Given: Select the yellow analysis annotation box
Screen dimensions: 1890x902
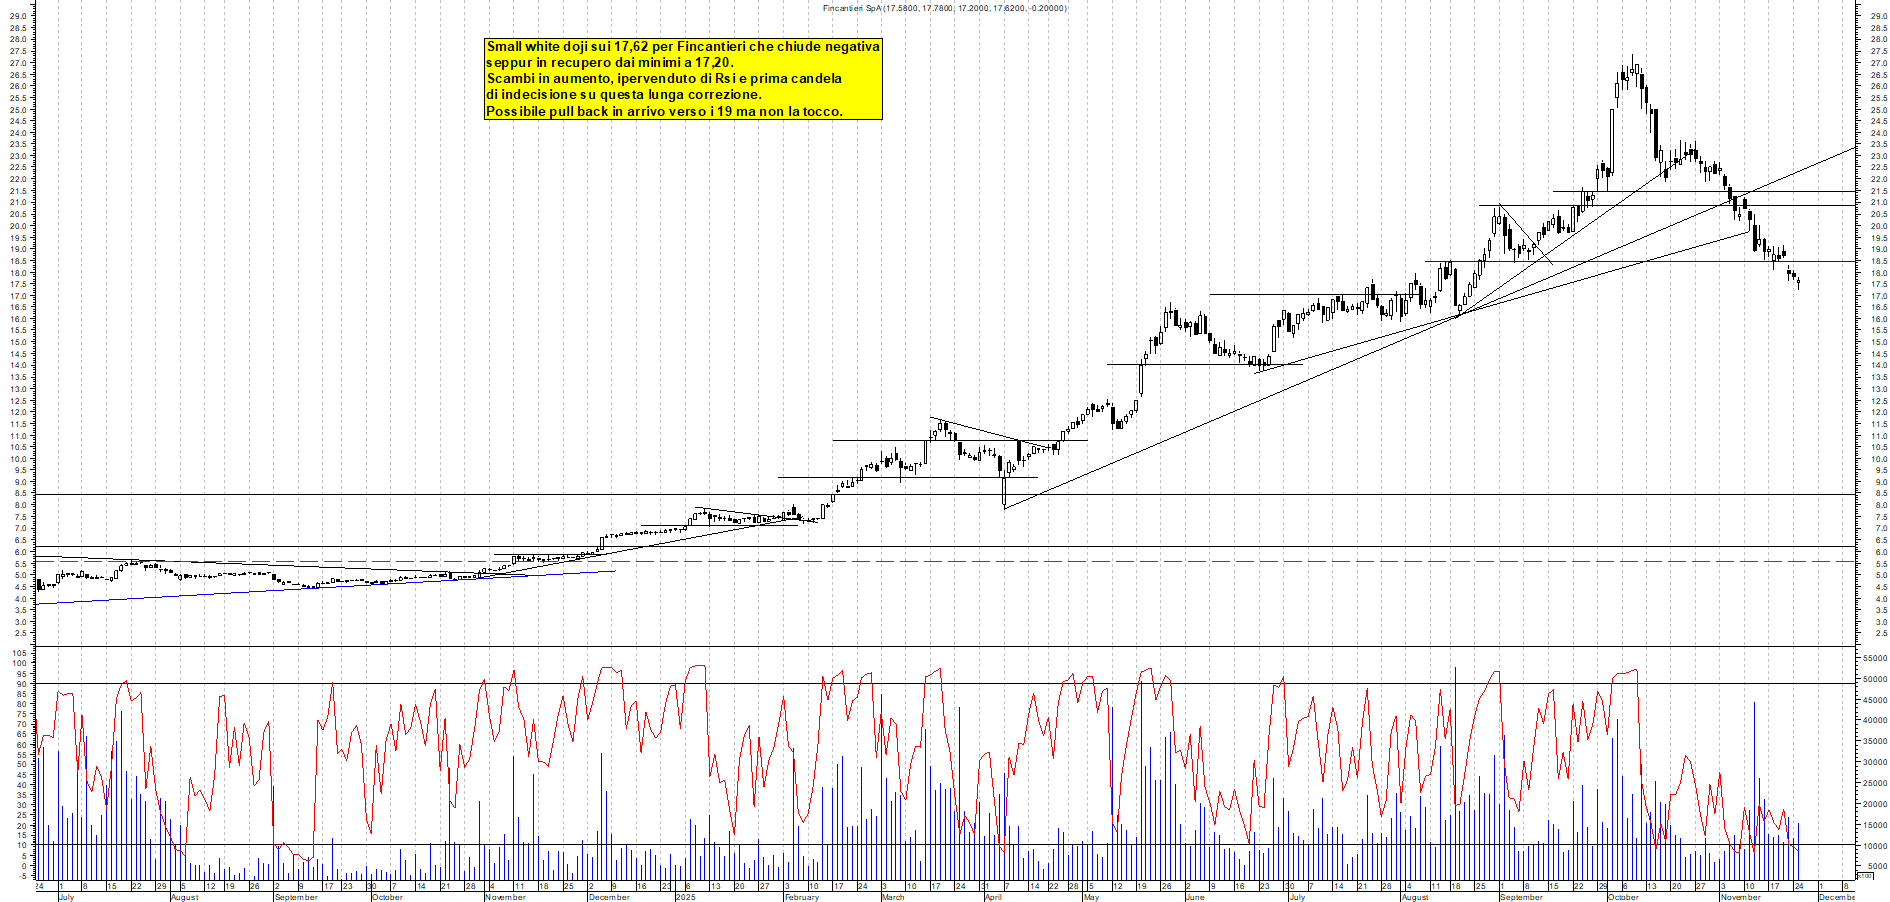Looking at the screenshot, I should (x=683, y=80).
